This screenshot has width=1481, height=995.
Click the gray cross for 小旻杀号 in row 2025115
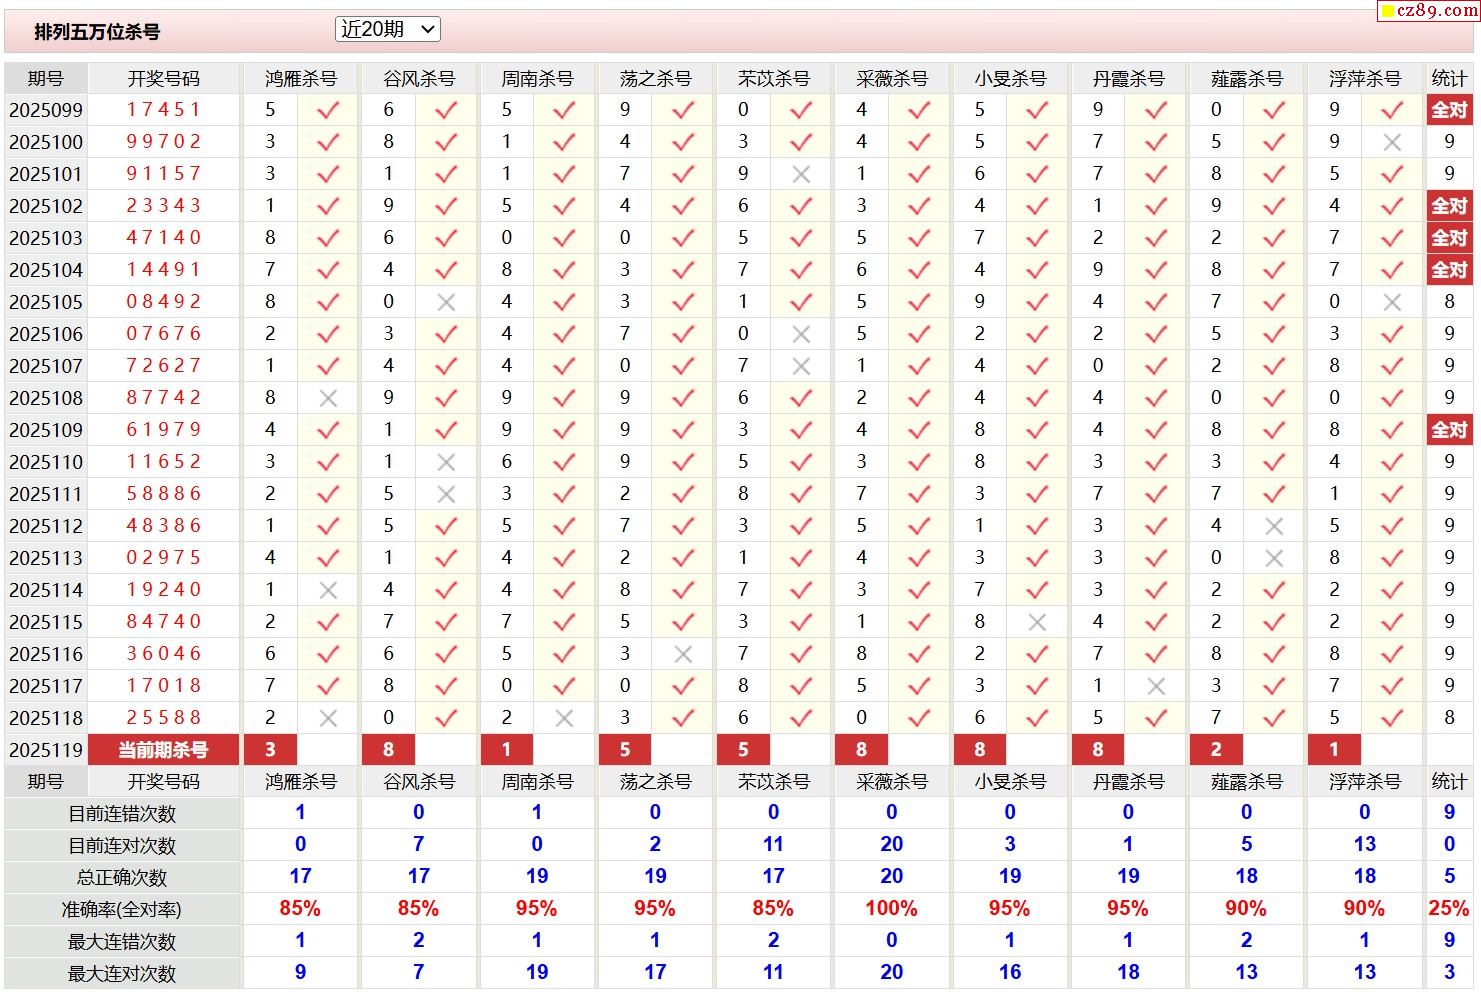click(1037, 622)
